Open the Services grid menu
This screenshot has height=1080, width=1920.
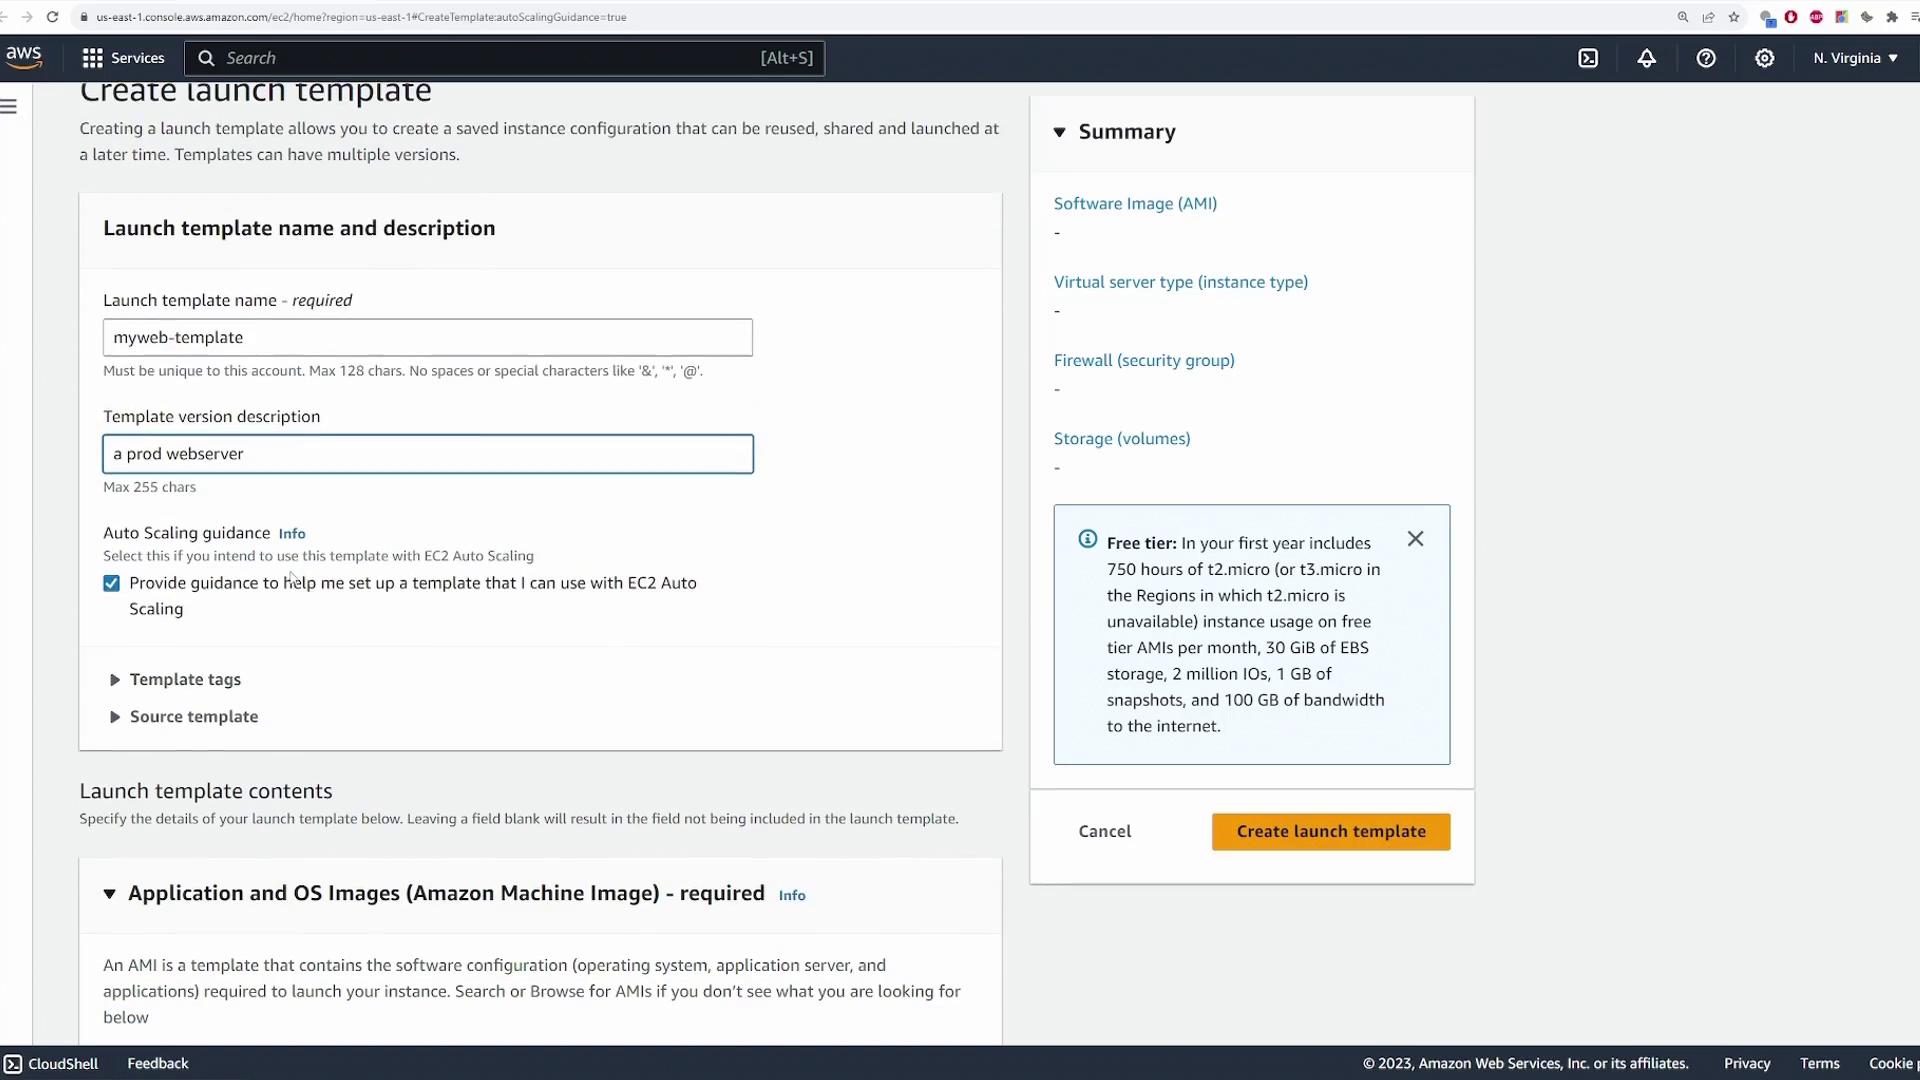click(x=122, y=58)
